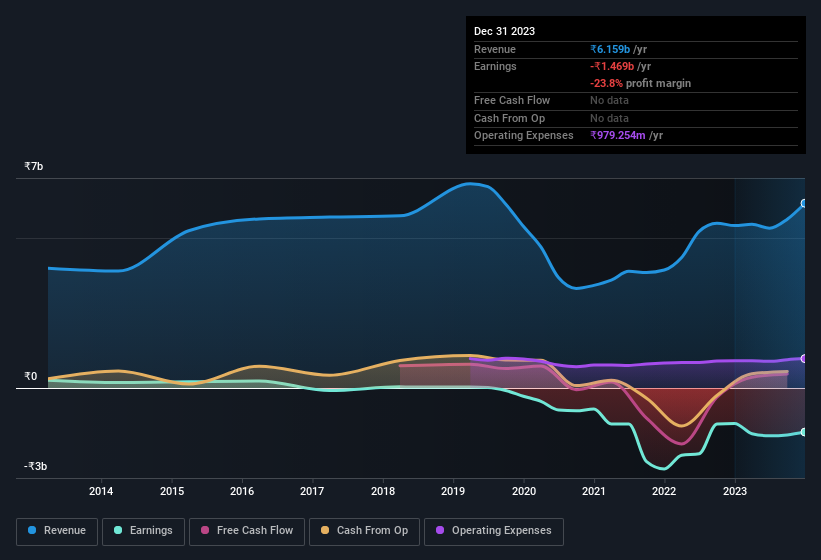Screen dimensions: 821x560
Task: Click the ₹979.254m operating expenses value
Action: (618, 135)
